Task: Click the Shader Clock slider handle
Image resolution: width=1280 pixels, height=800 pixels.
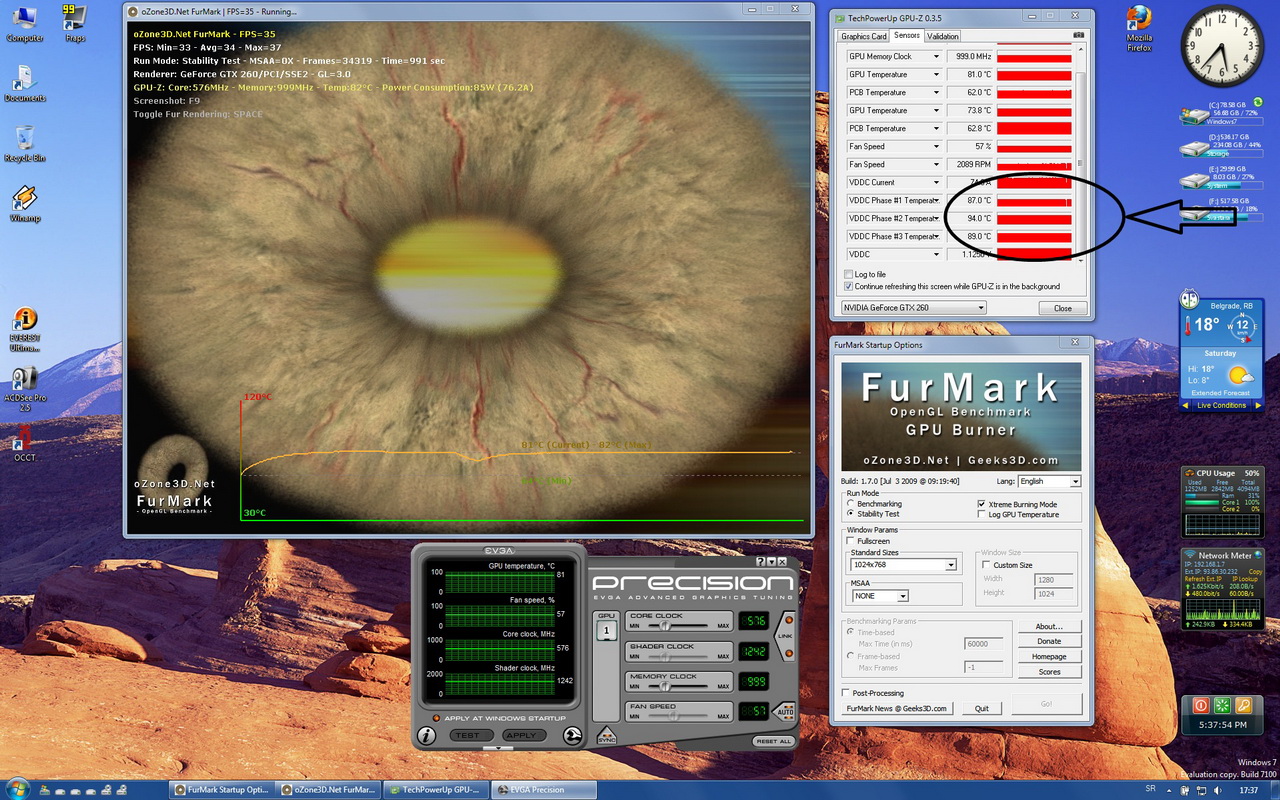Action: click(x=665, y=657)
